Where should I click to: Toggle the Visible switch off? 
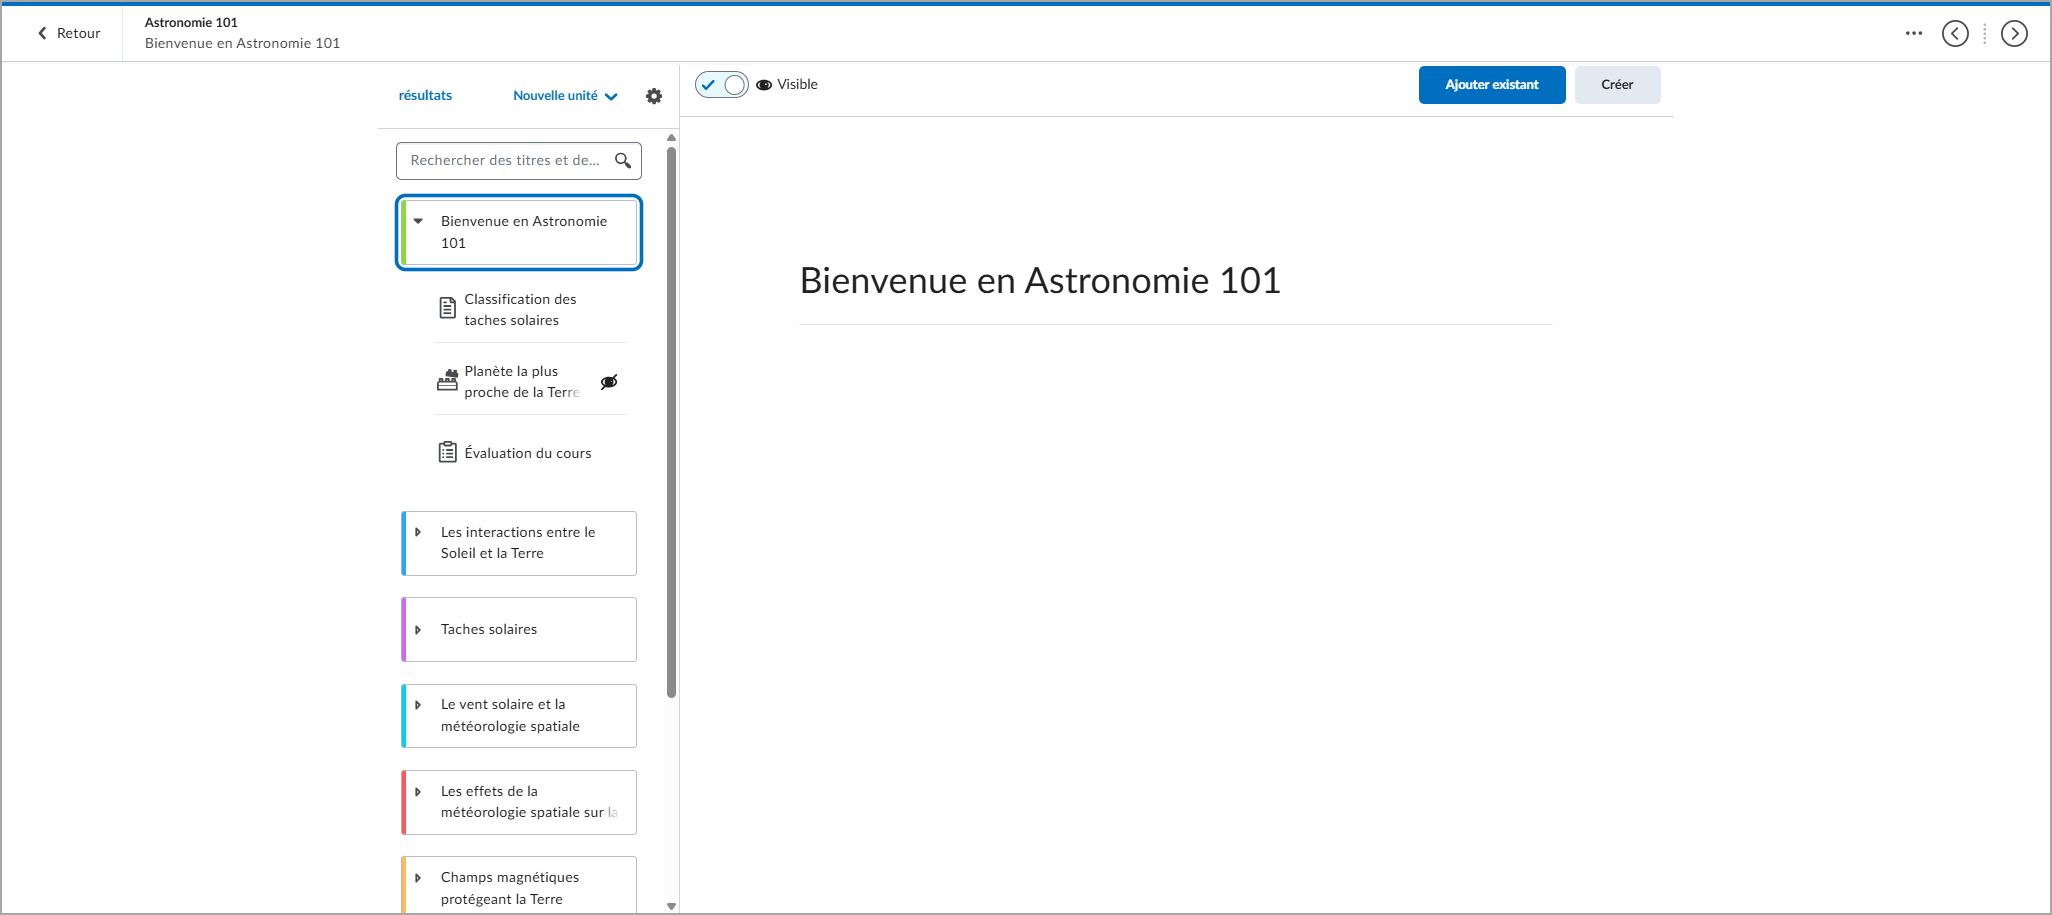722,85
